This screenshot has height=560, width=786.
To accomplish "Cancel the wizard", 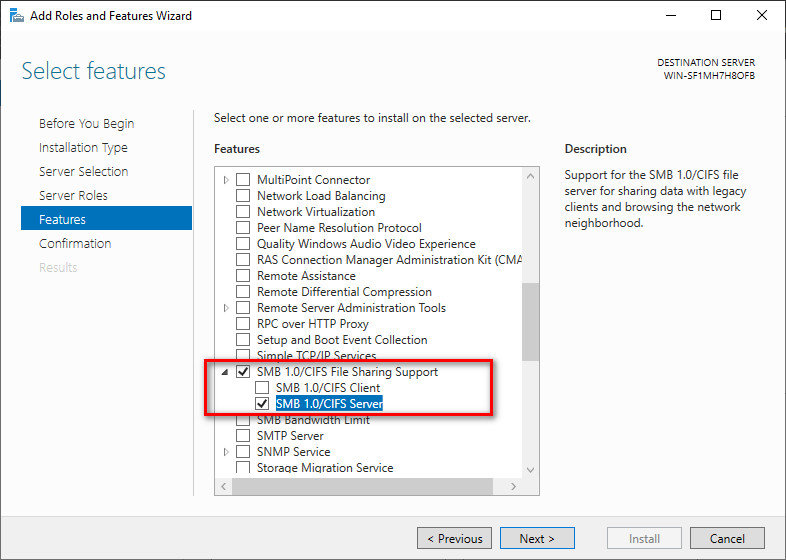I will click(727, 539).
